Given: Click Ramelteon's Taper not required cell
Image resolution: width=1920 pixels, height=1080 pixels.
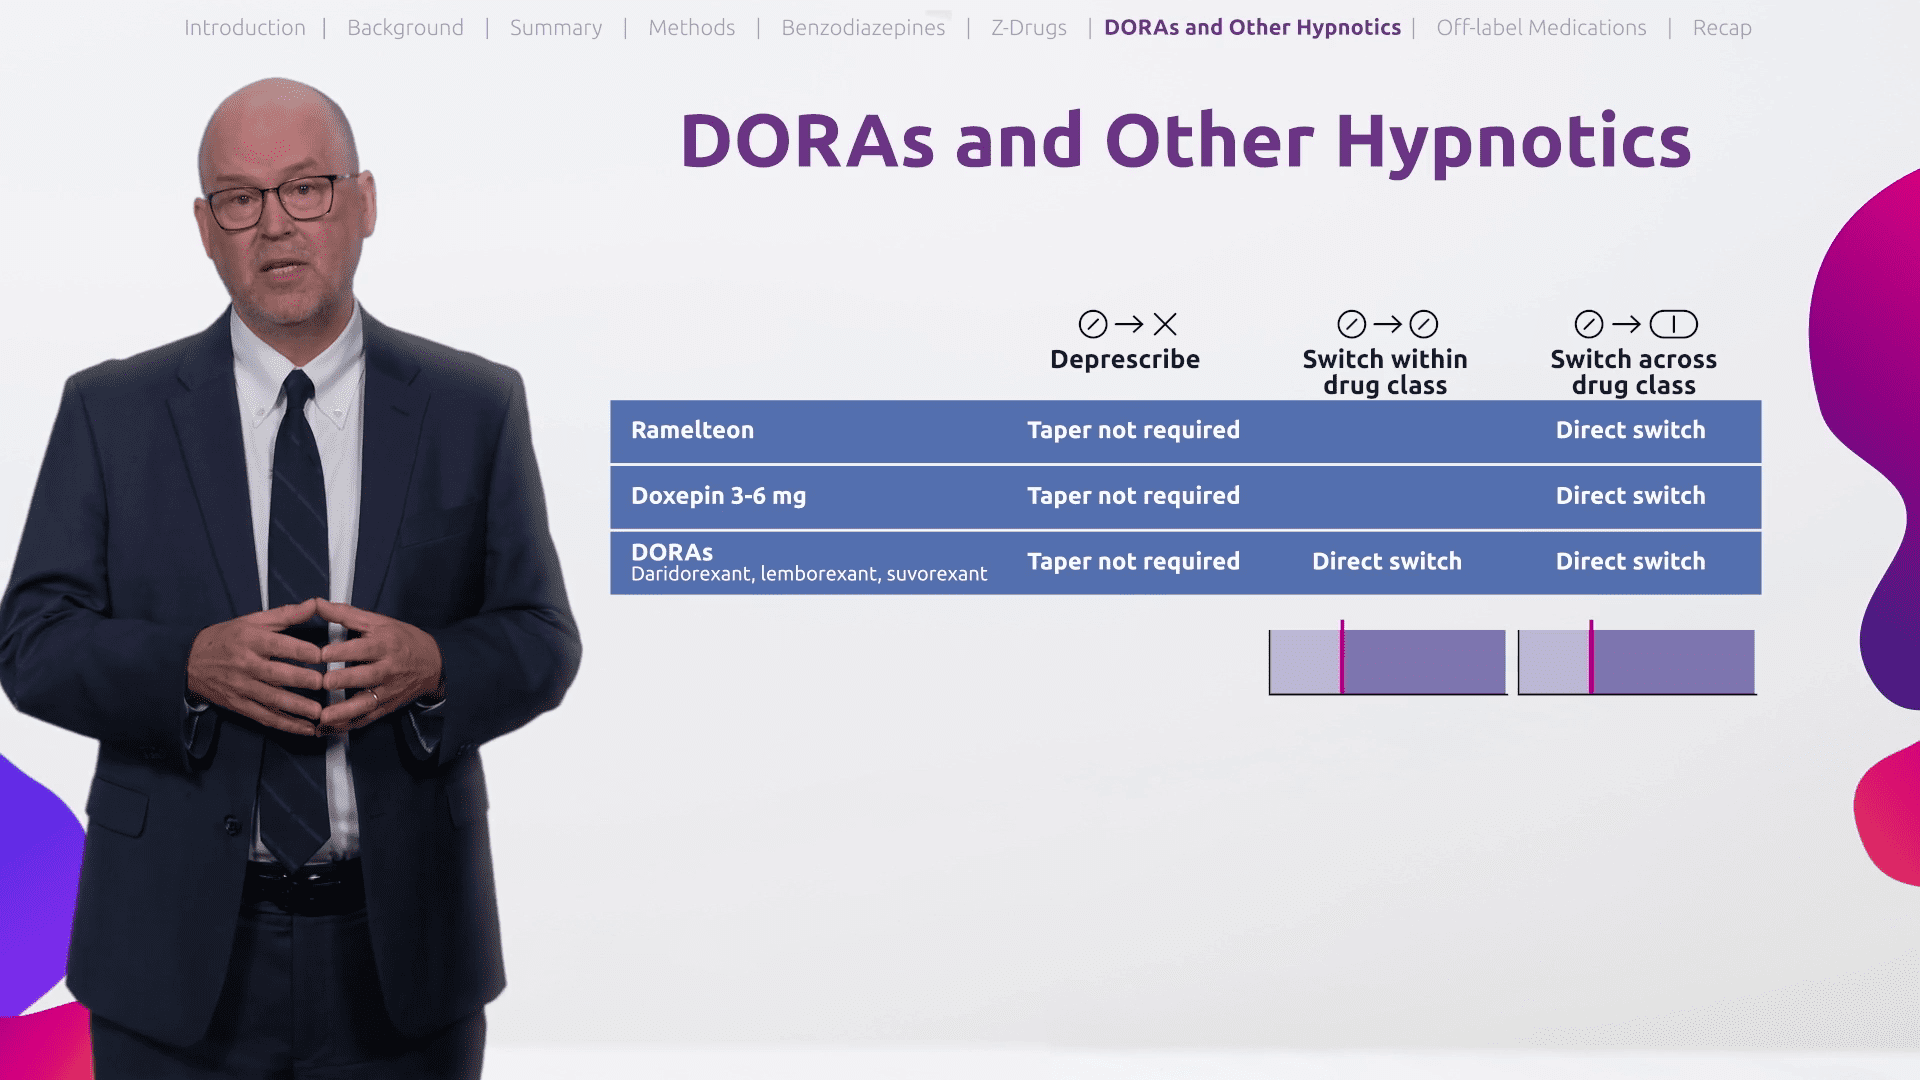Looking at the screenshot, I should pyautogui.click(x=1133, y=430).
